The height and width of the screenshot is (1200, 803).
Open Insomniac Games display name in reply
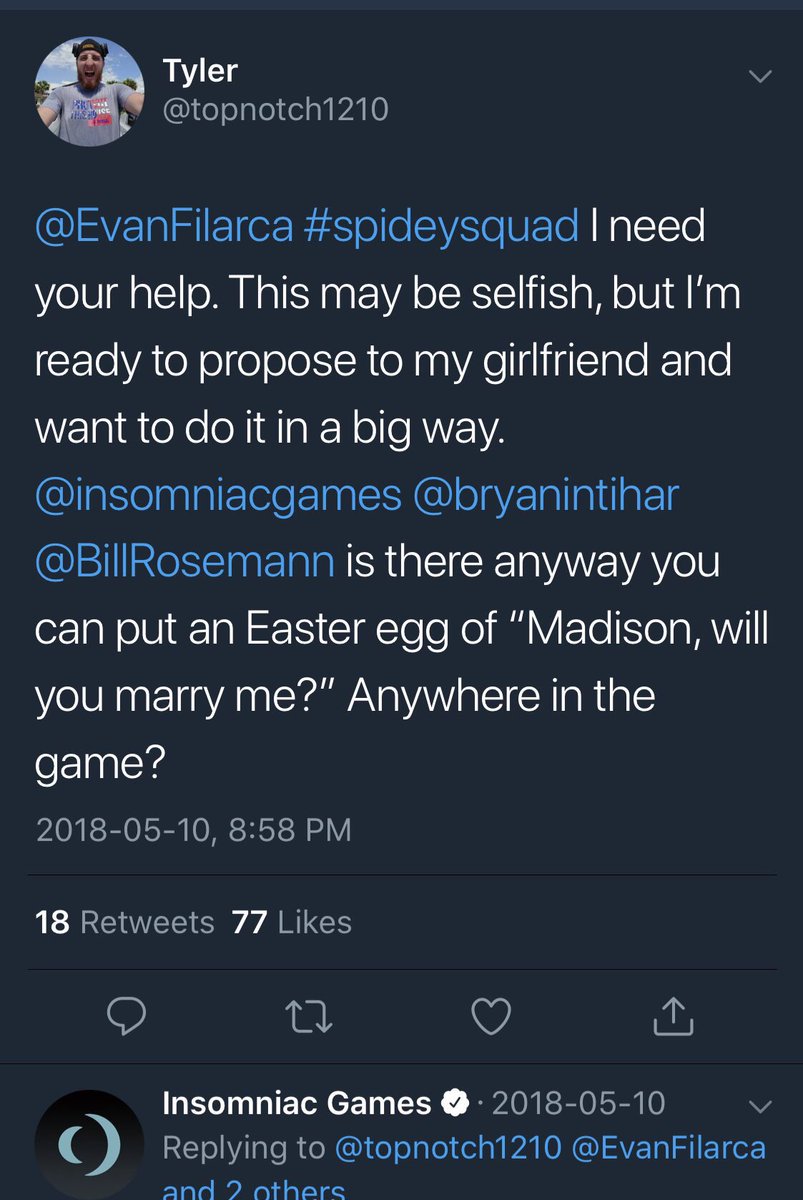[x=297, y=1103]
